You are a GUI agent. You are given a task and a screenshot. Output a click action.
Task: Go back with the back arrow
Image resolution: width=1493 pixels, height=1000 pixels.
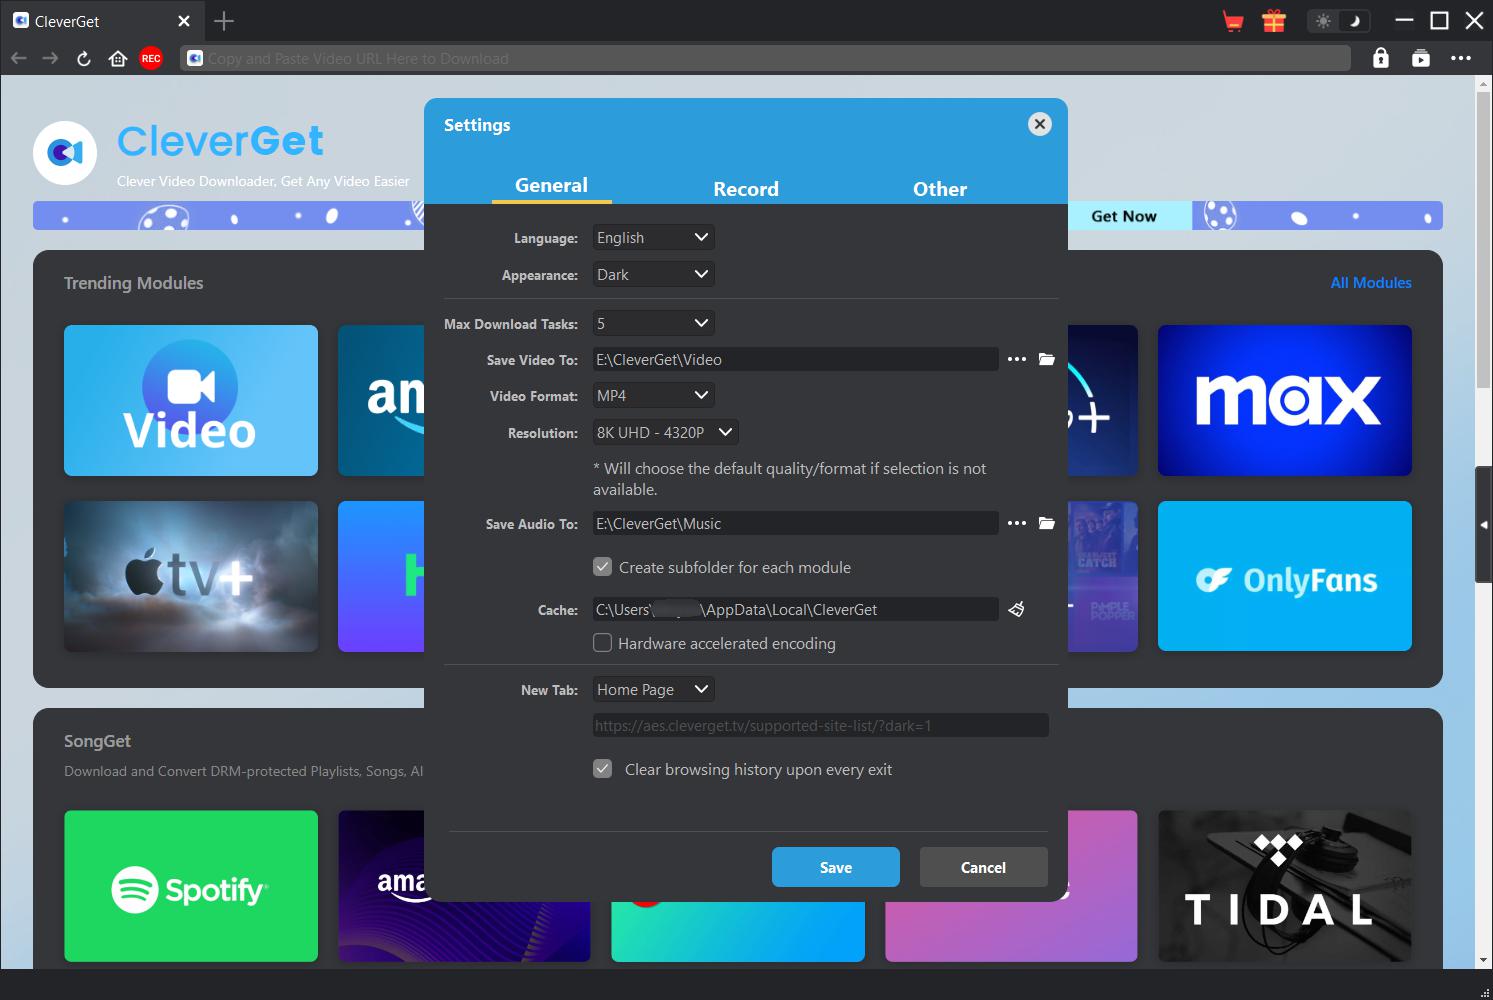coord(19,59)
